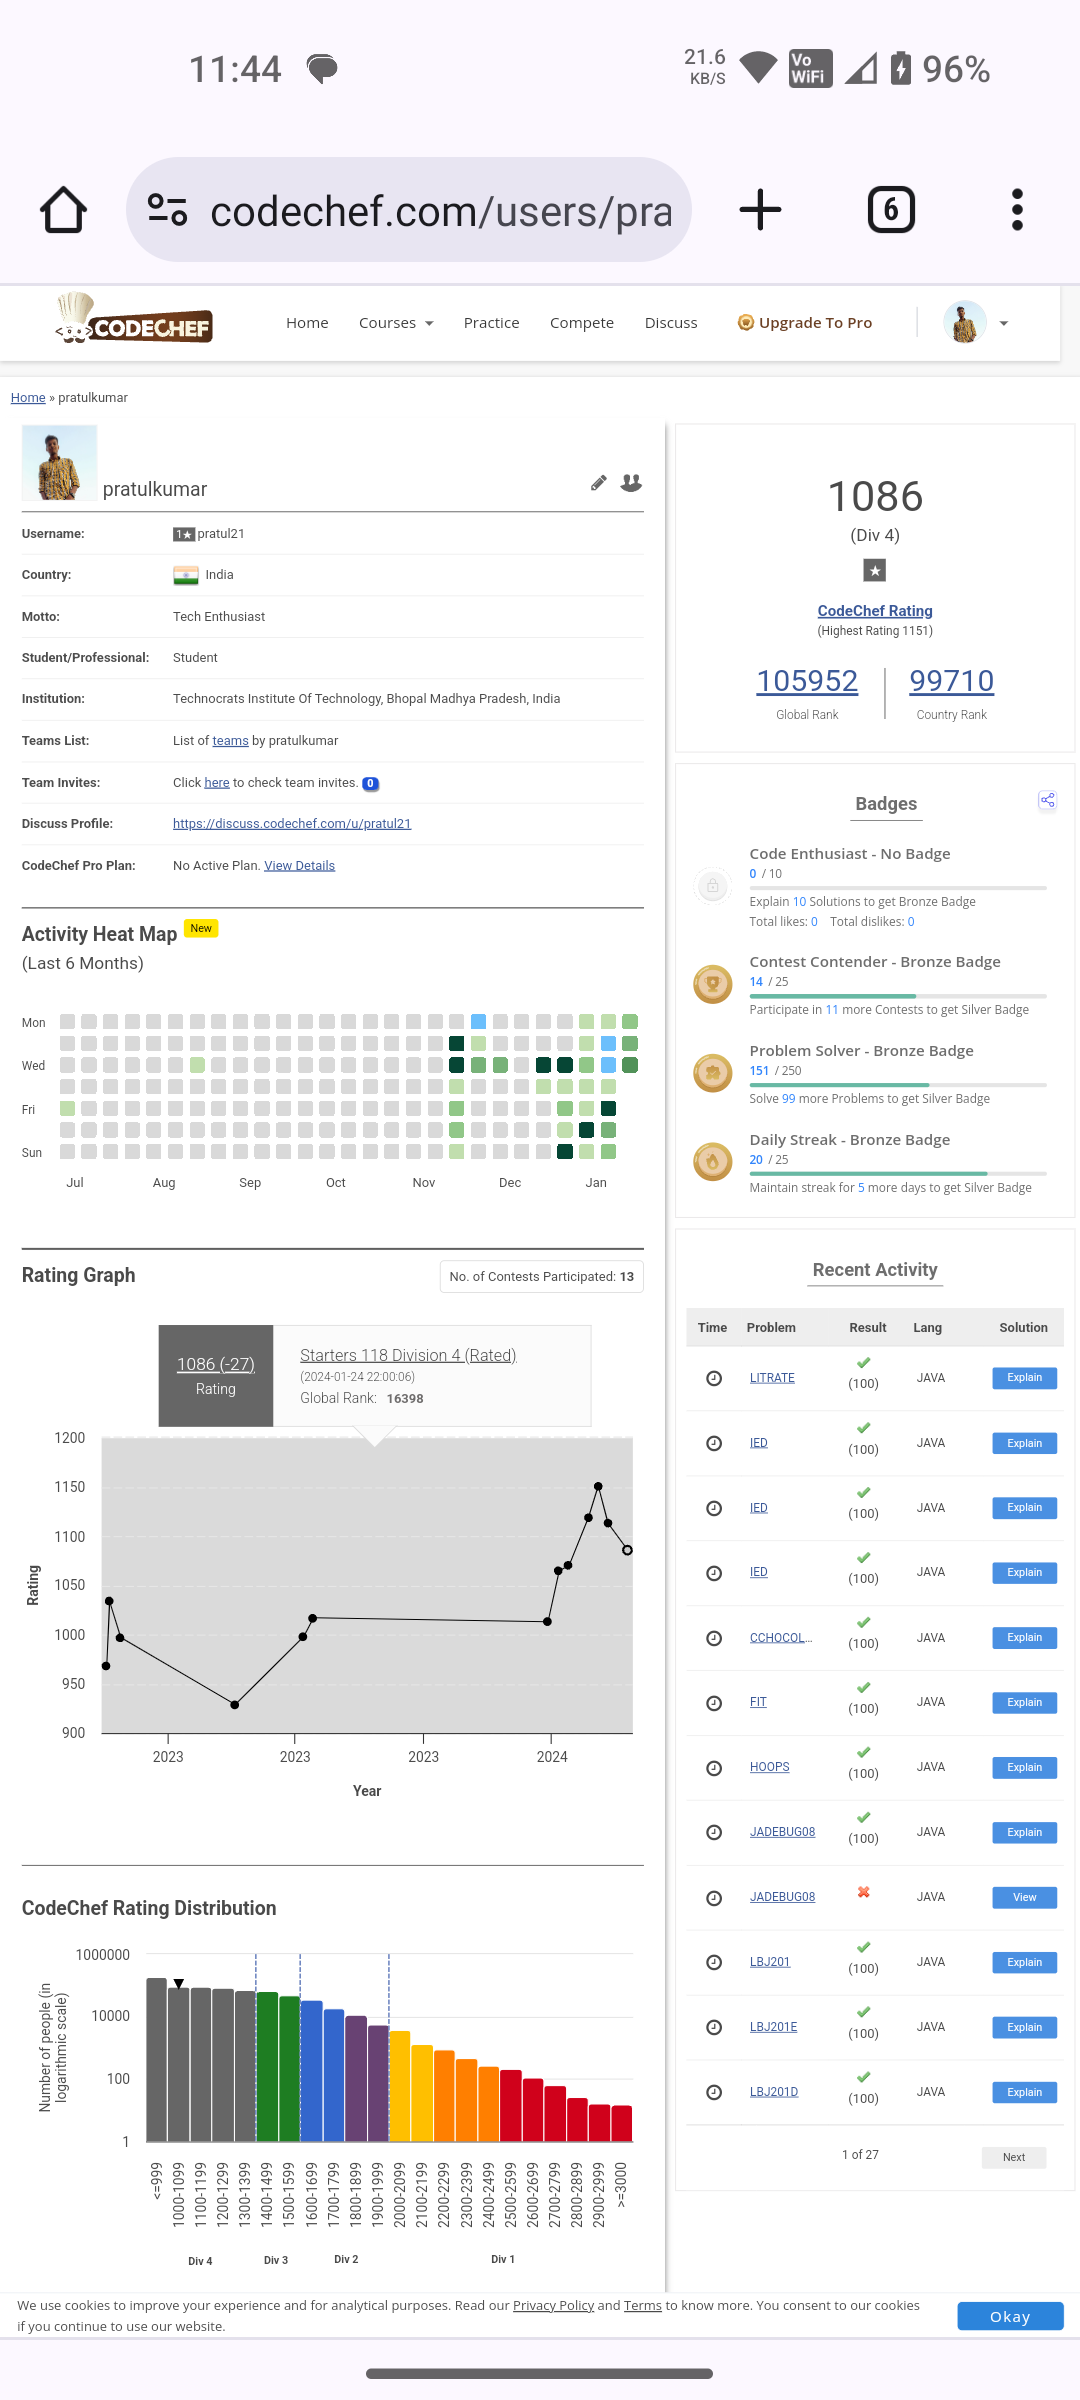Open the CCHOCOL problem link

click(x=781, y=1638)
